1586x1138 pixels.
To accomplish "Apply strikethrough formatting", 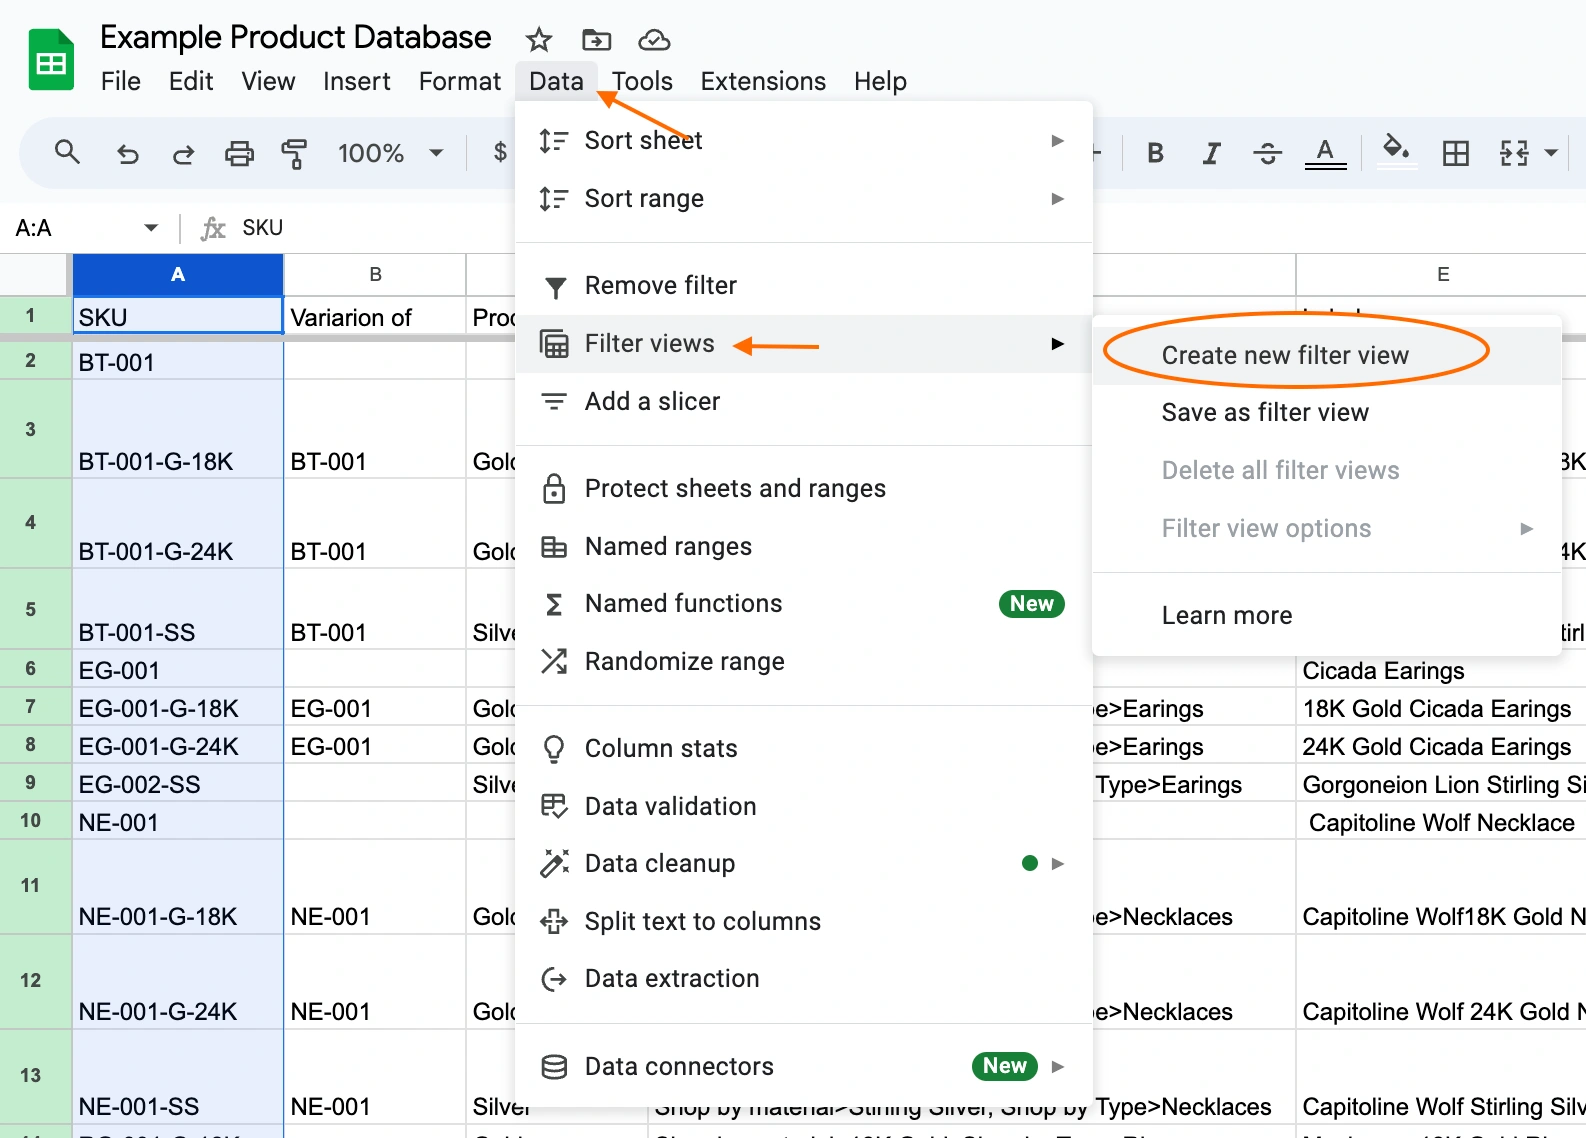I will [x=1267, y=153].
